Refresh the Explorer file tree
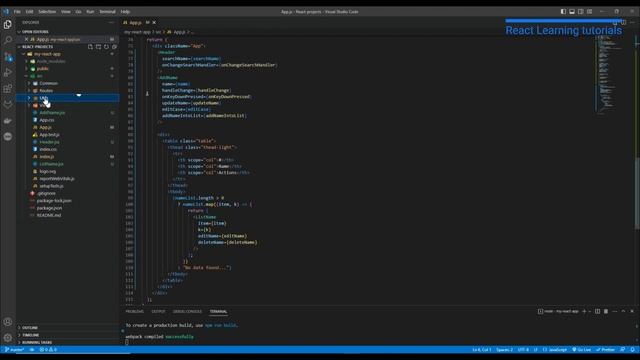This screenshot has width=640, height=360. point(107,47)
